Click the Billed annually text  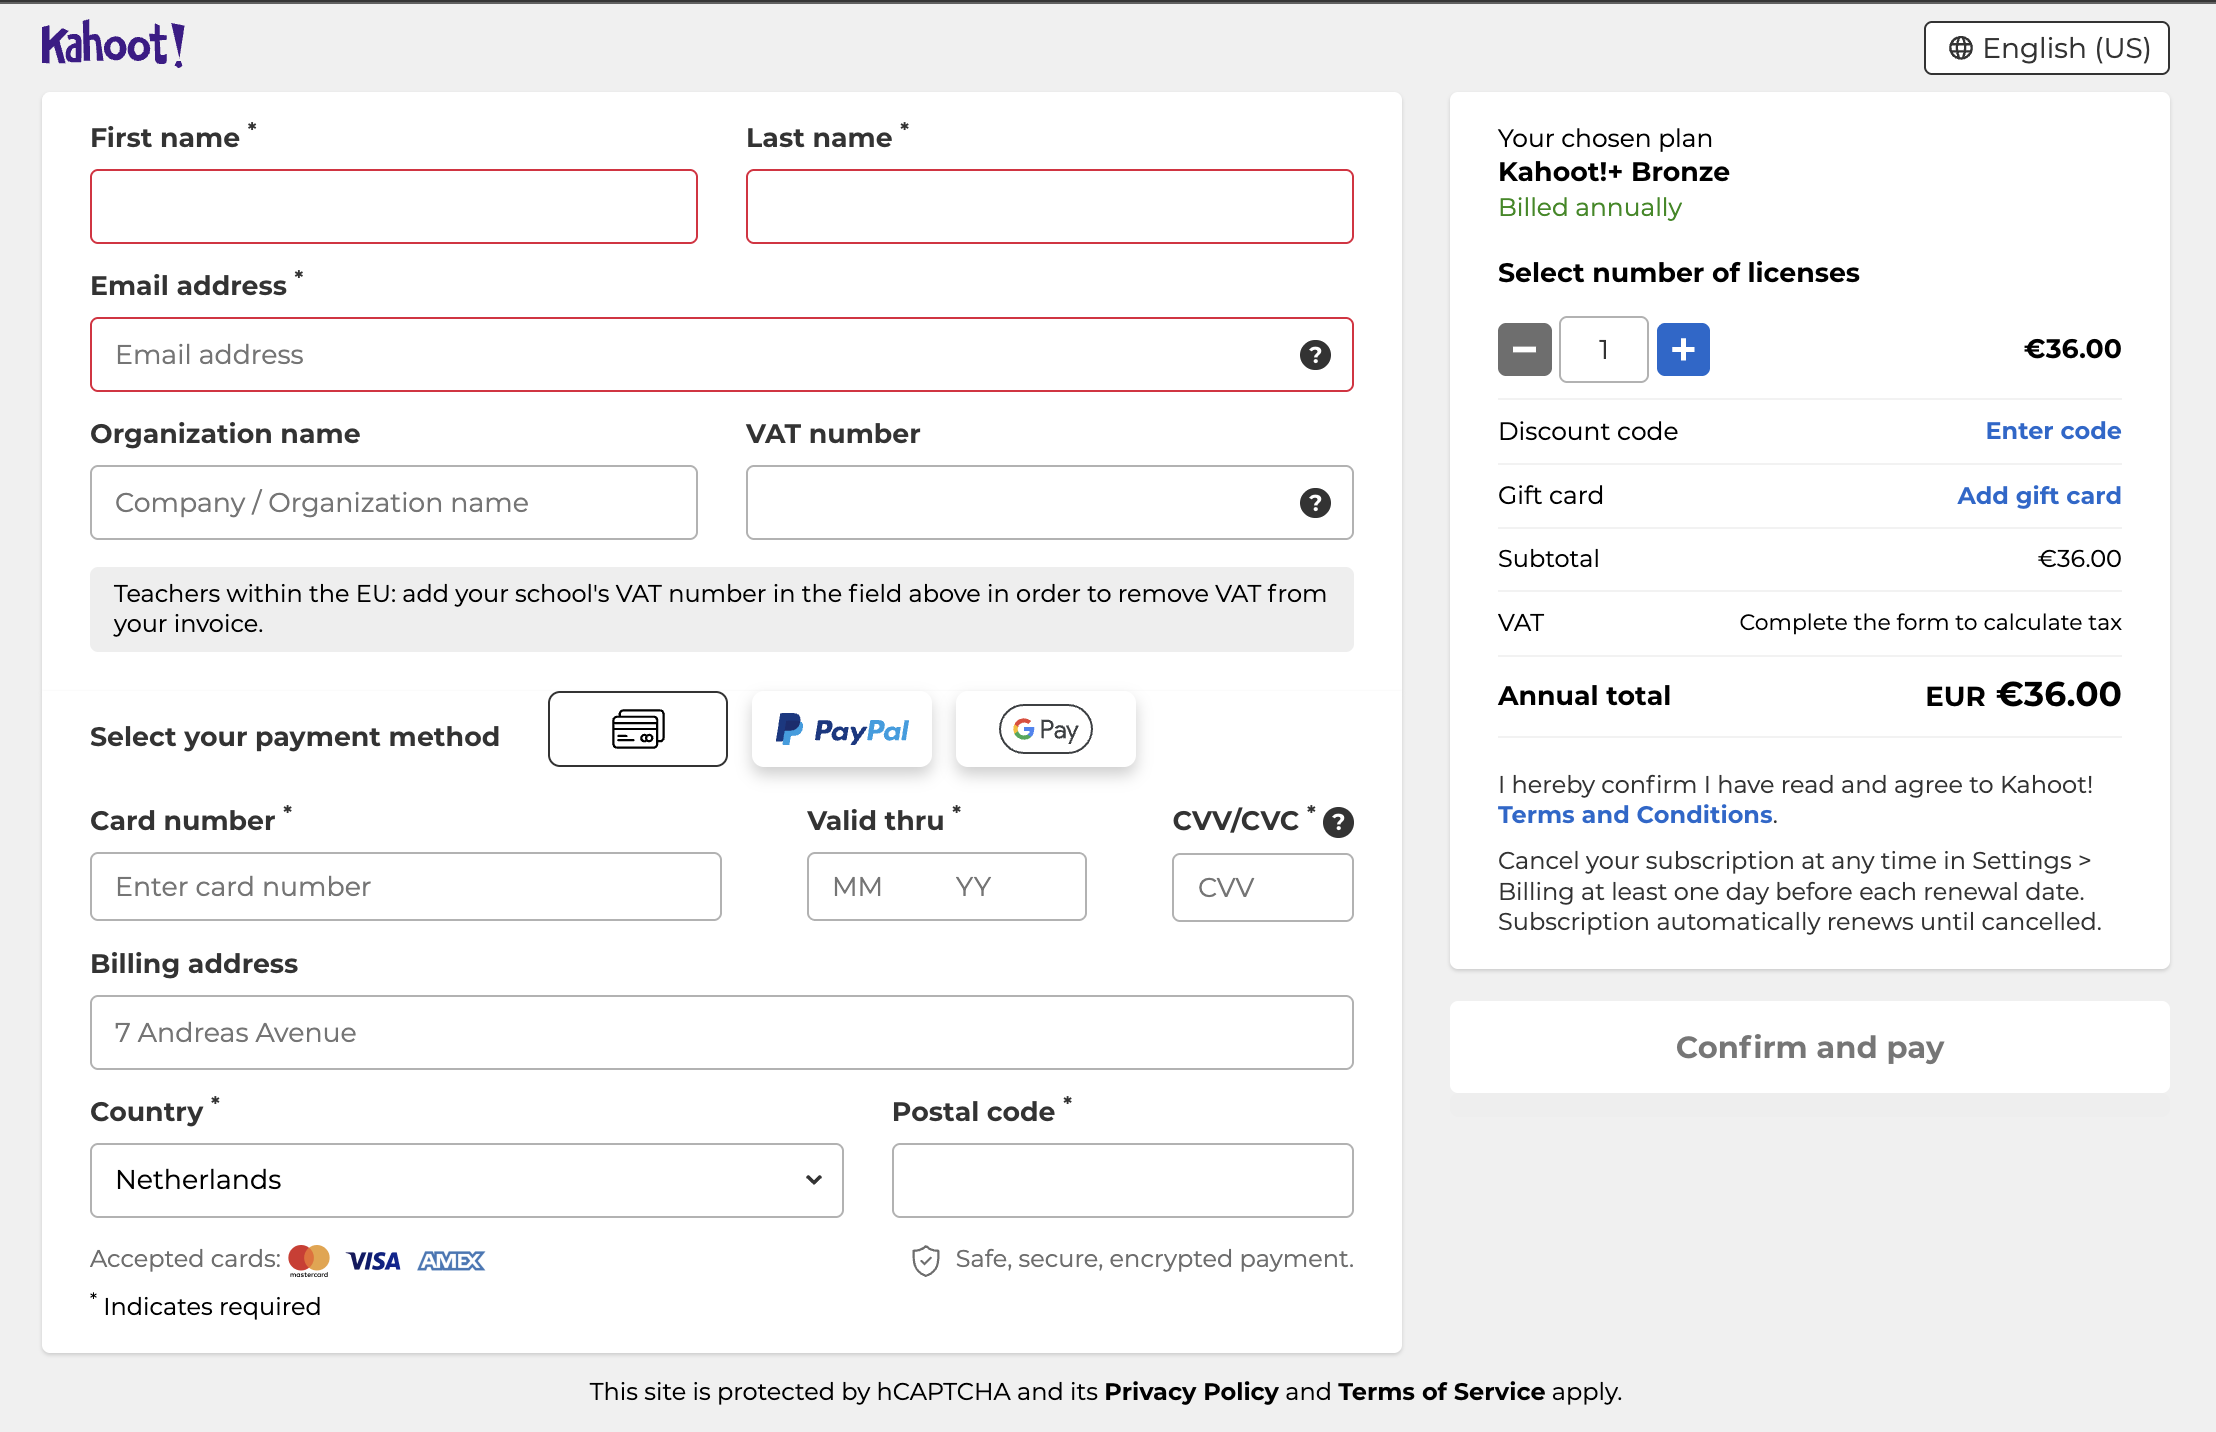coord(1590,207)
